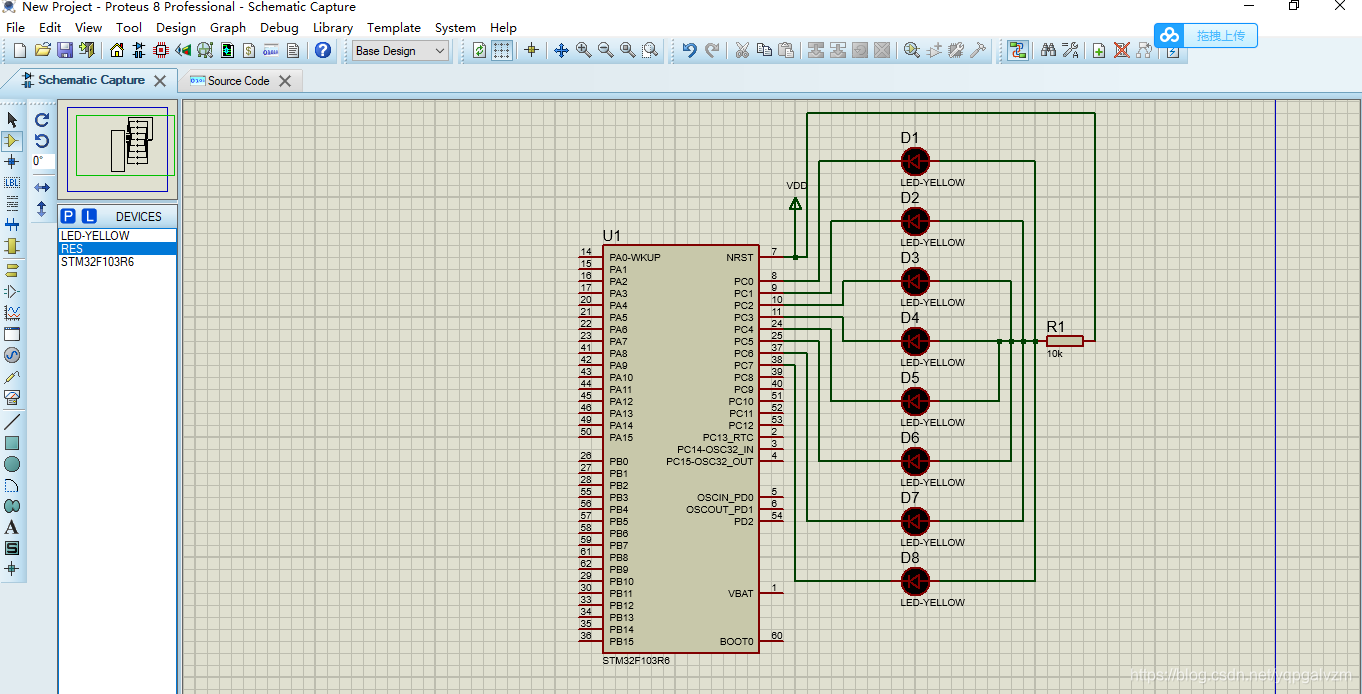1362x694 pixels.
Task: Select the 2D Graphics Box tool
Action: [x=12, y=442]
